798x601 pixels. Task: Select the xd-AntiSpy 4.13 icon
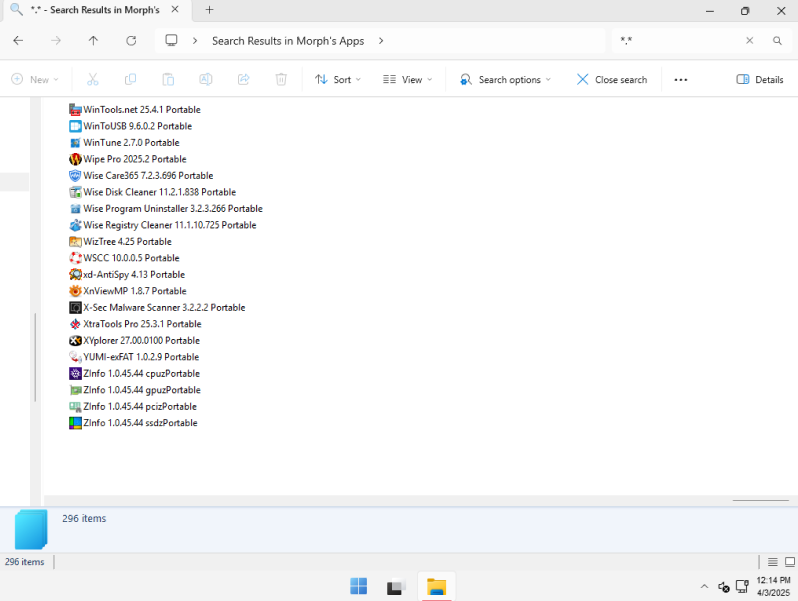(75, 275)
